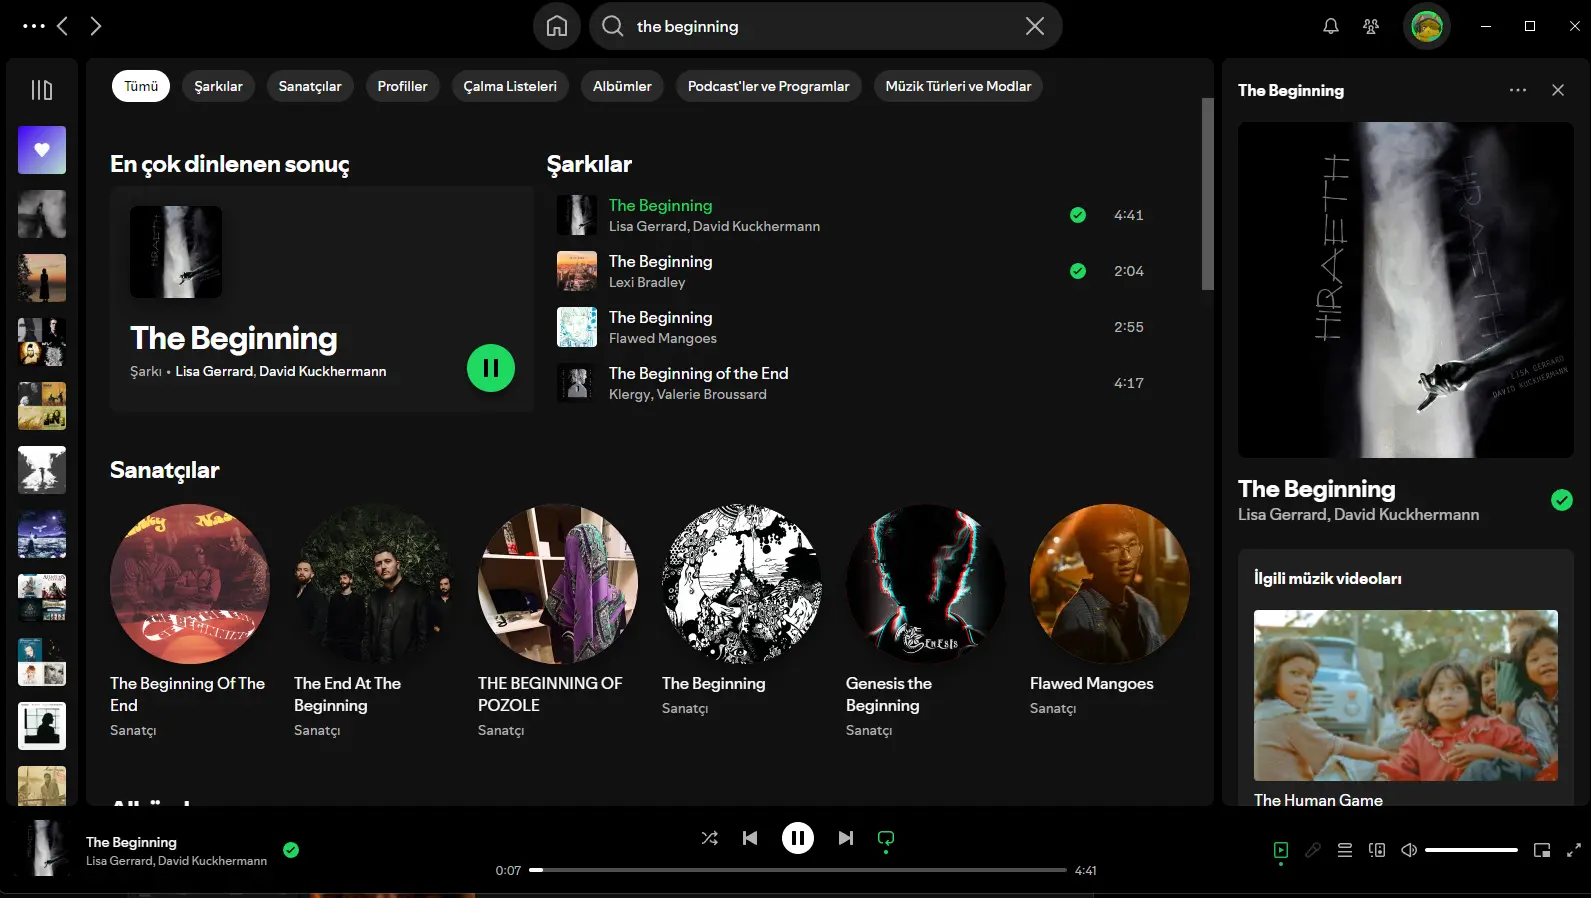Click the Sanatçılar section heading
The height and width of the screenshot is (898, 1591).
[164, 470]
